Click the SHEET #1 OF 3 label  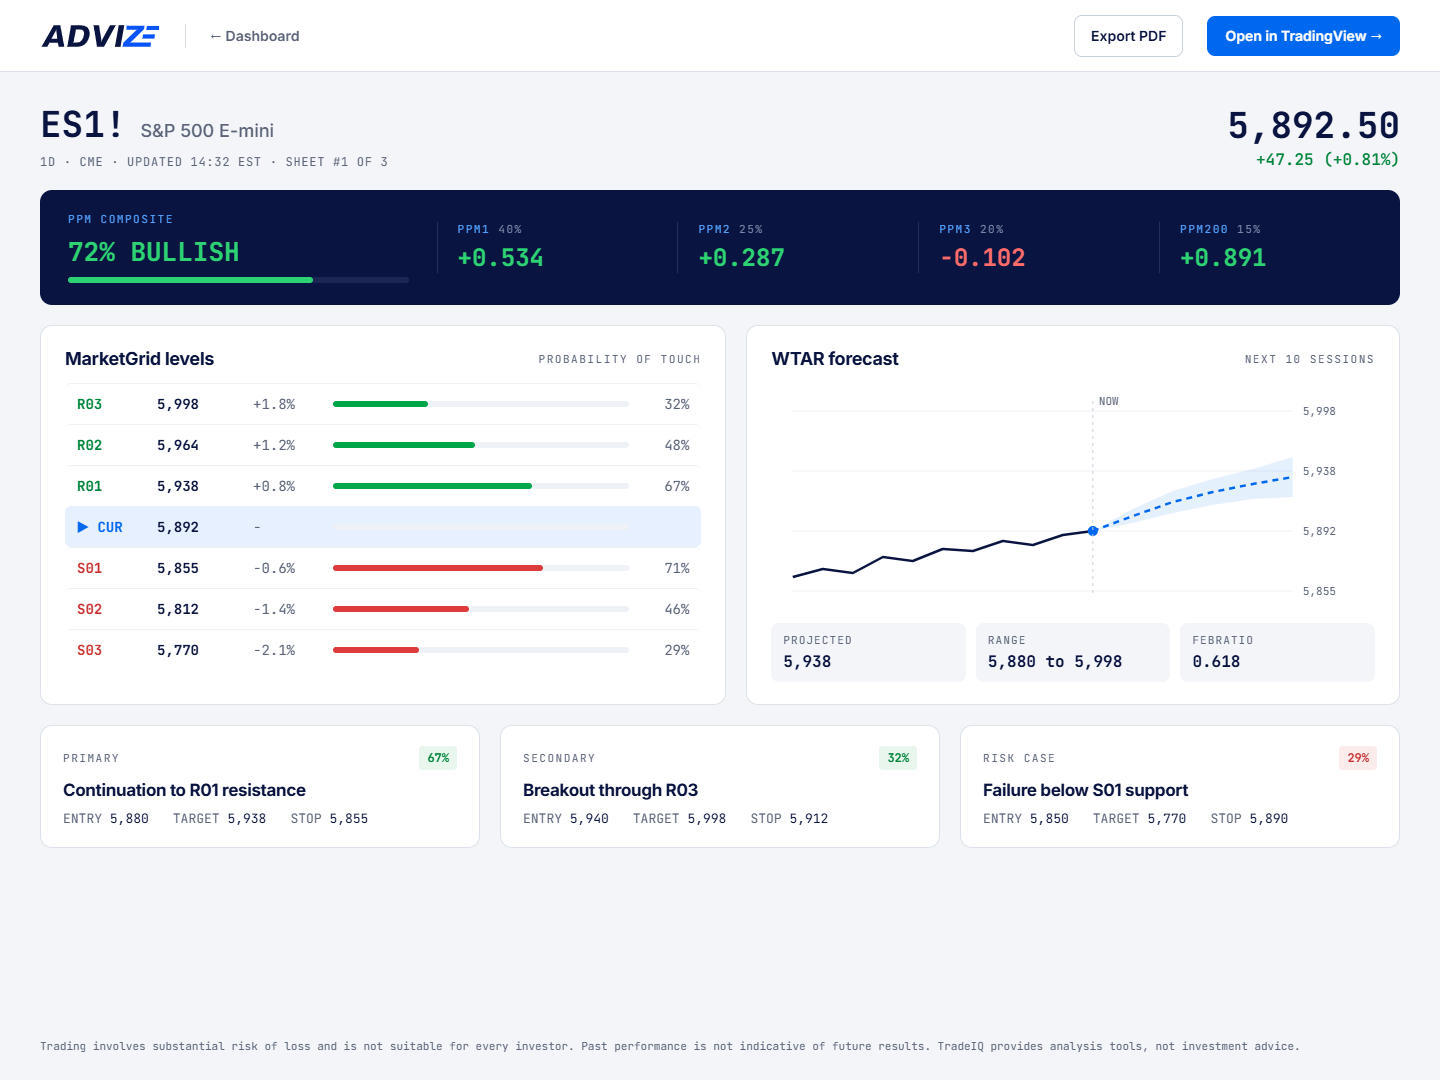click(336, 162)
